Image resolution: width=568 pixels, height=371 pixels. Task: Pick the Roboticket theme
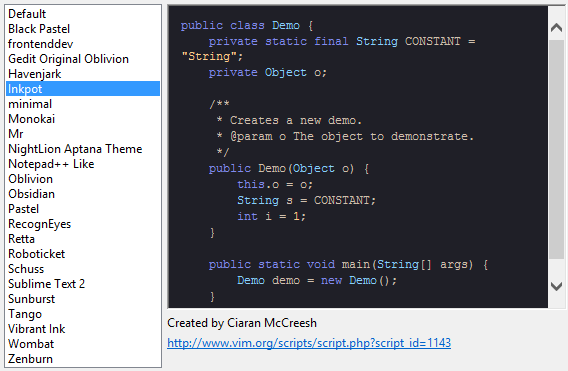pos(83,254)
